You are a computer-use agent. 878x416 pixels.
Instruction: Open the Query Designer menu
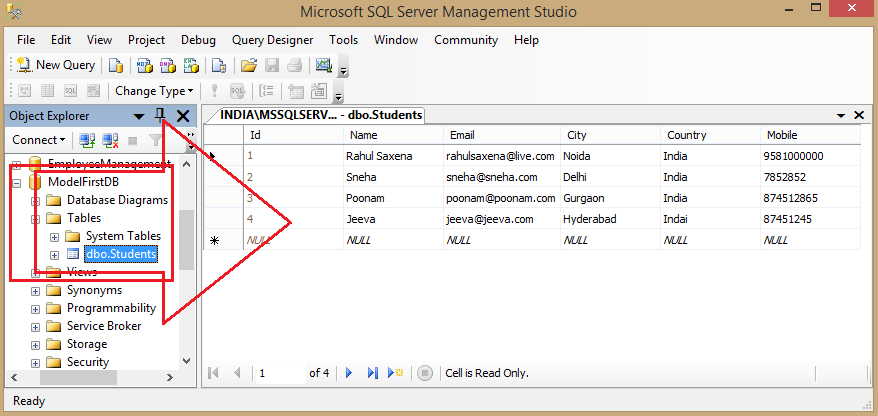(272, 40)
